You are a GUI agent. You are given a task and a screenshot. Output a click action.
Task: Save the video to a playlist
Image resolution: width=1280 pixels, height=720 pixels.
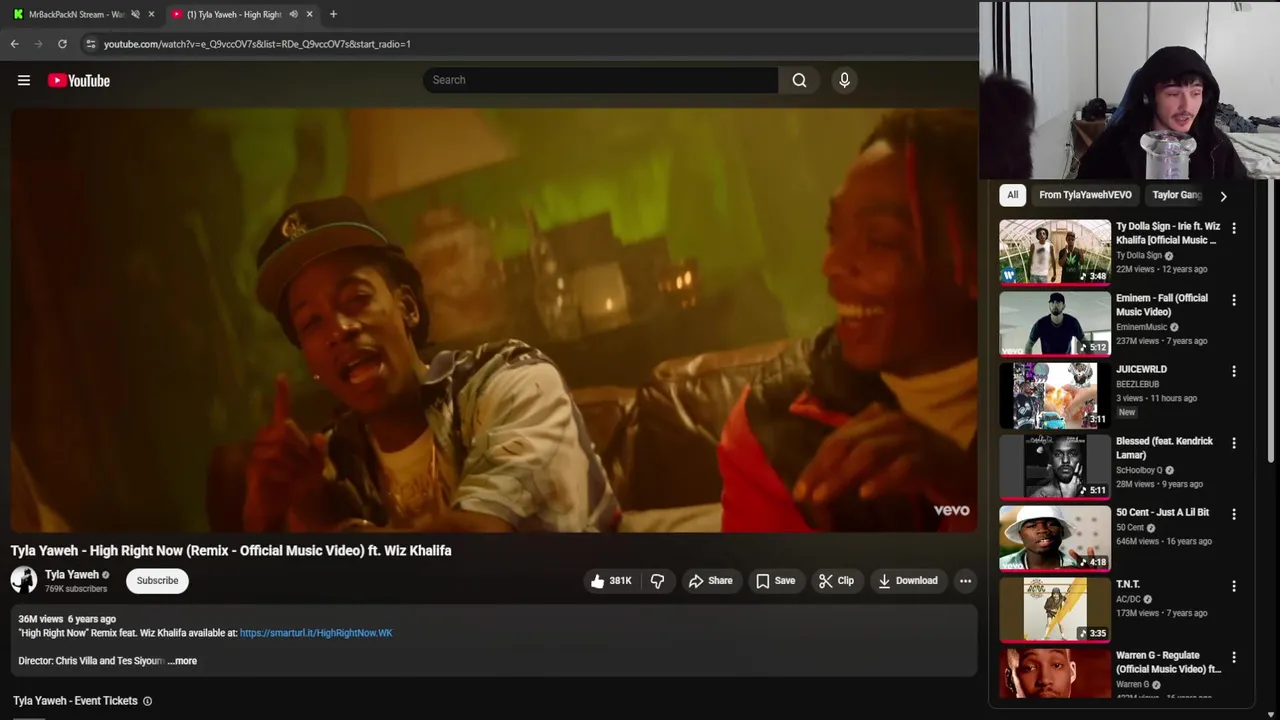coord(776,581)
